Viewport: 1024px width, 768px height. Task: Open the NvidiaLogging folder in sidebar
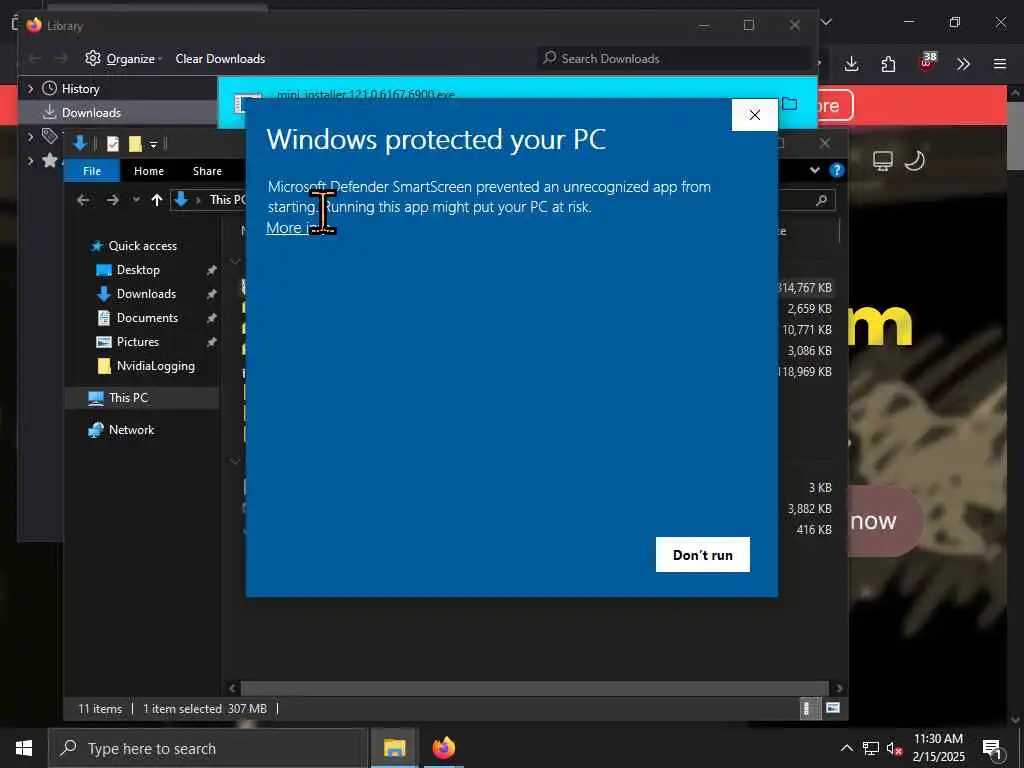(154, 366)
